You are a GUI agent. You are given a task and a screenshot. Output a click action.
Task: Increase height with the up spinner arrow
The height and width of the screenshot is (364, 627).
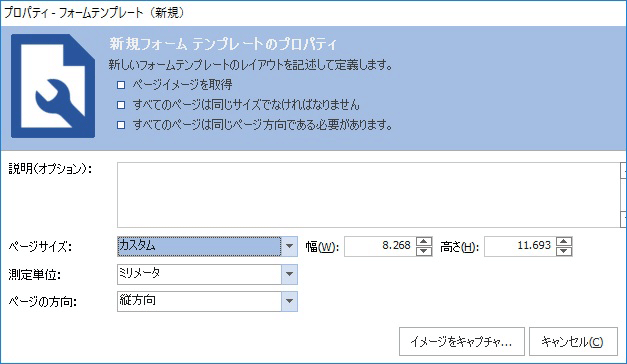click(x=564, y=242)
